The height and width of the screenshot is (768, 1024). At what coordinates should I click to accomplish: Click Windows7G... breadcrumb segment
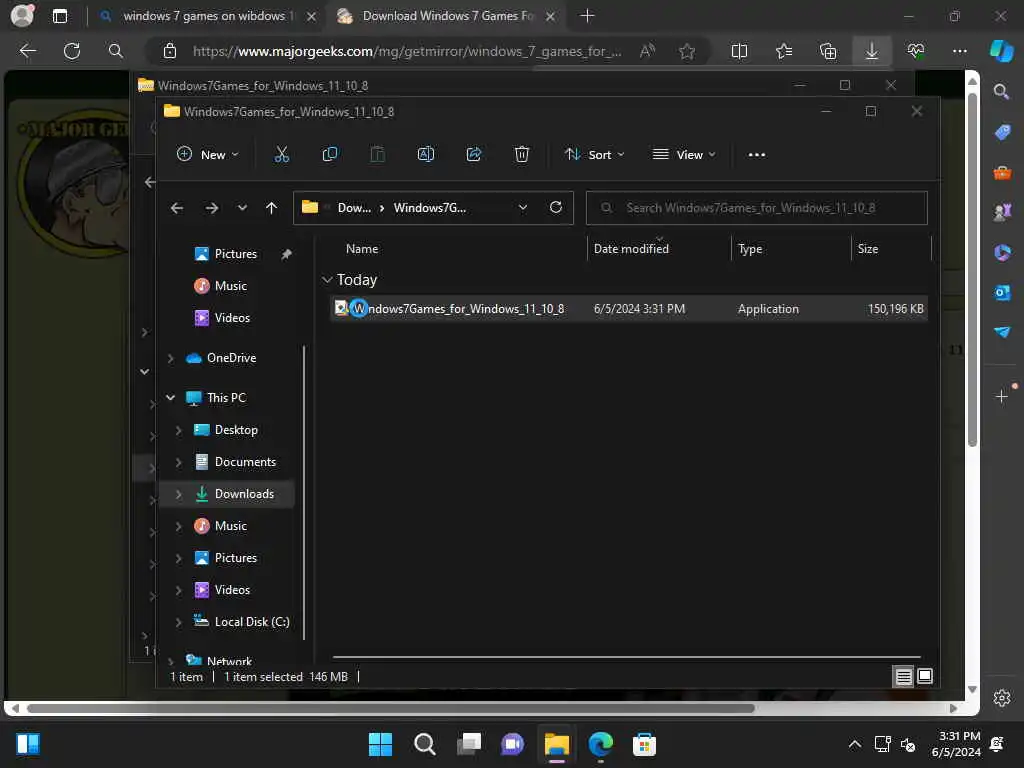(430, 208)
